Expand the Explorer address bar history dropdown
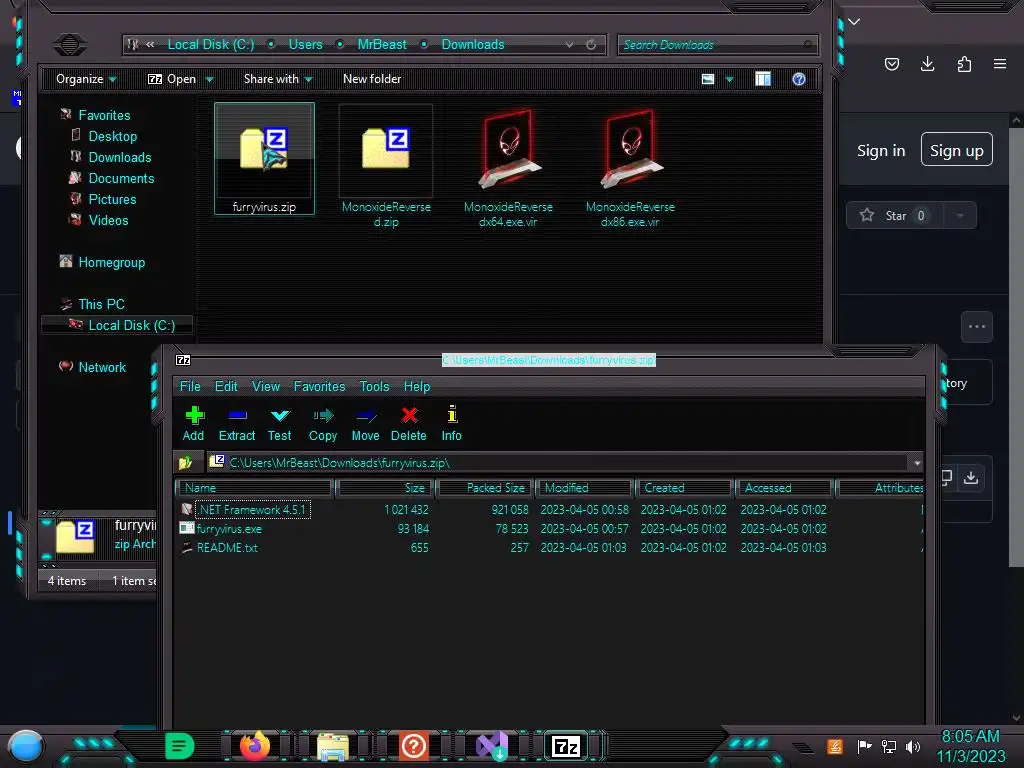1024x768 pixels. [569, 44]
